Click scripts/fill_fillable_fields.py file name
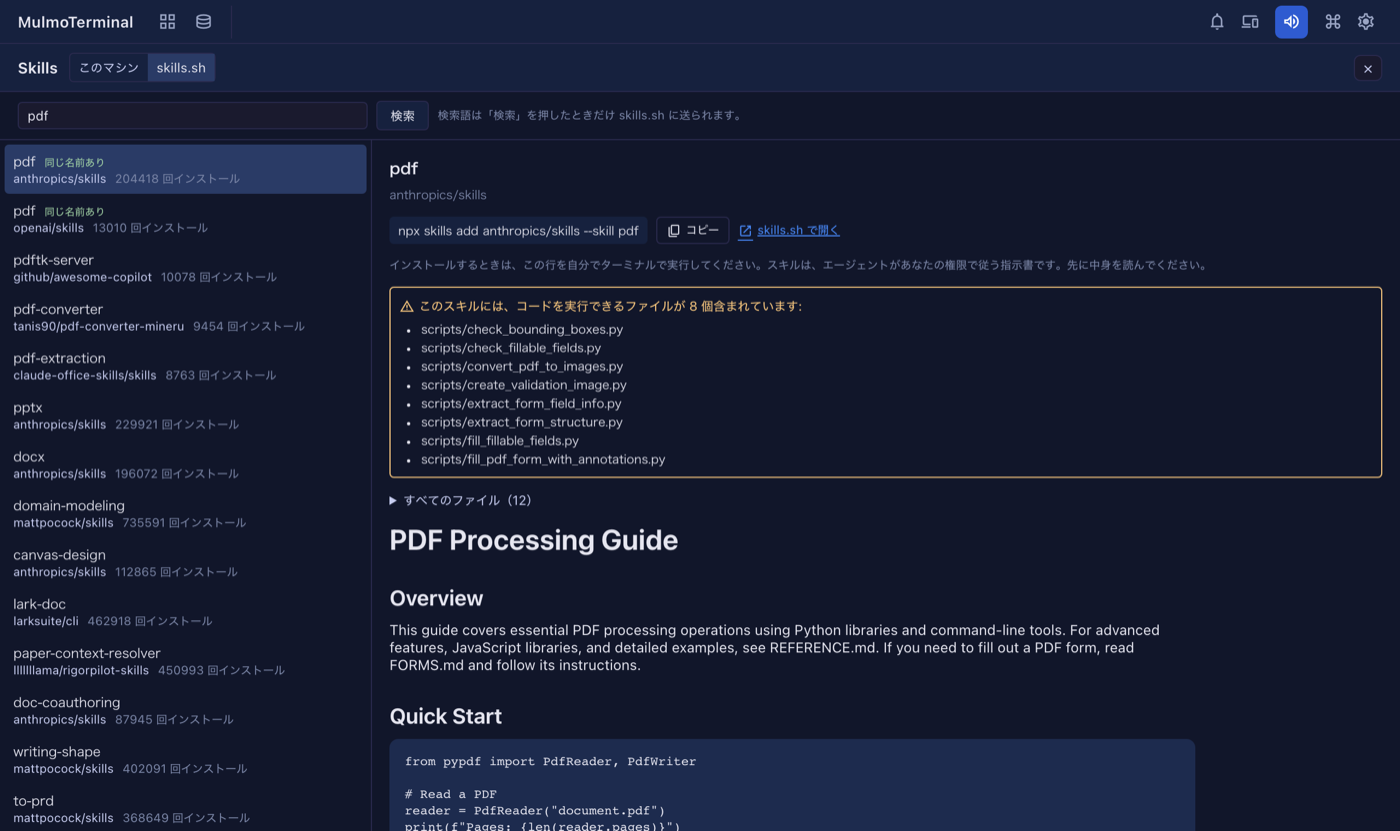This screenshot has width=1400, height=831. click(500, 441)
